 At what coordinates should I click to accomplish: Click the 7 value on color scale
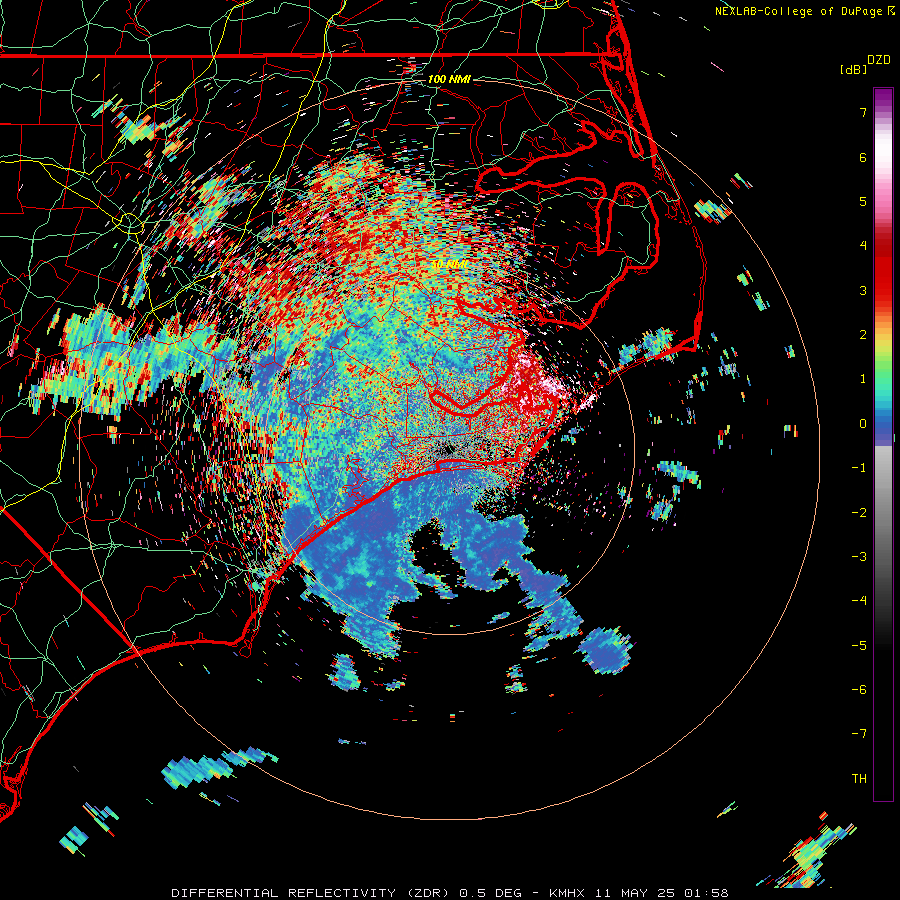863,112
